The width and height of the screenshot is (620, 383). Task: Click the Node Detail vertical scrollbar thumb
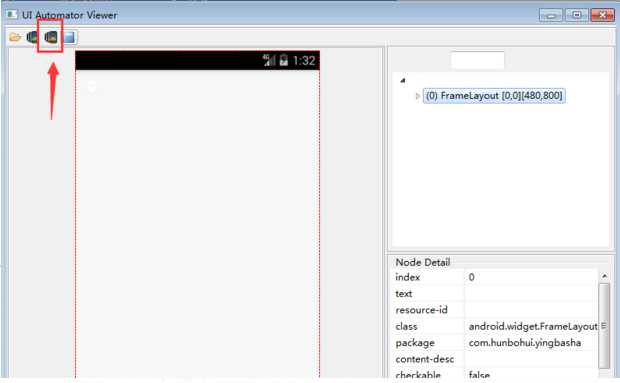tap(604, 326)
